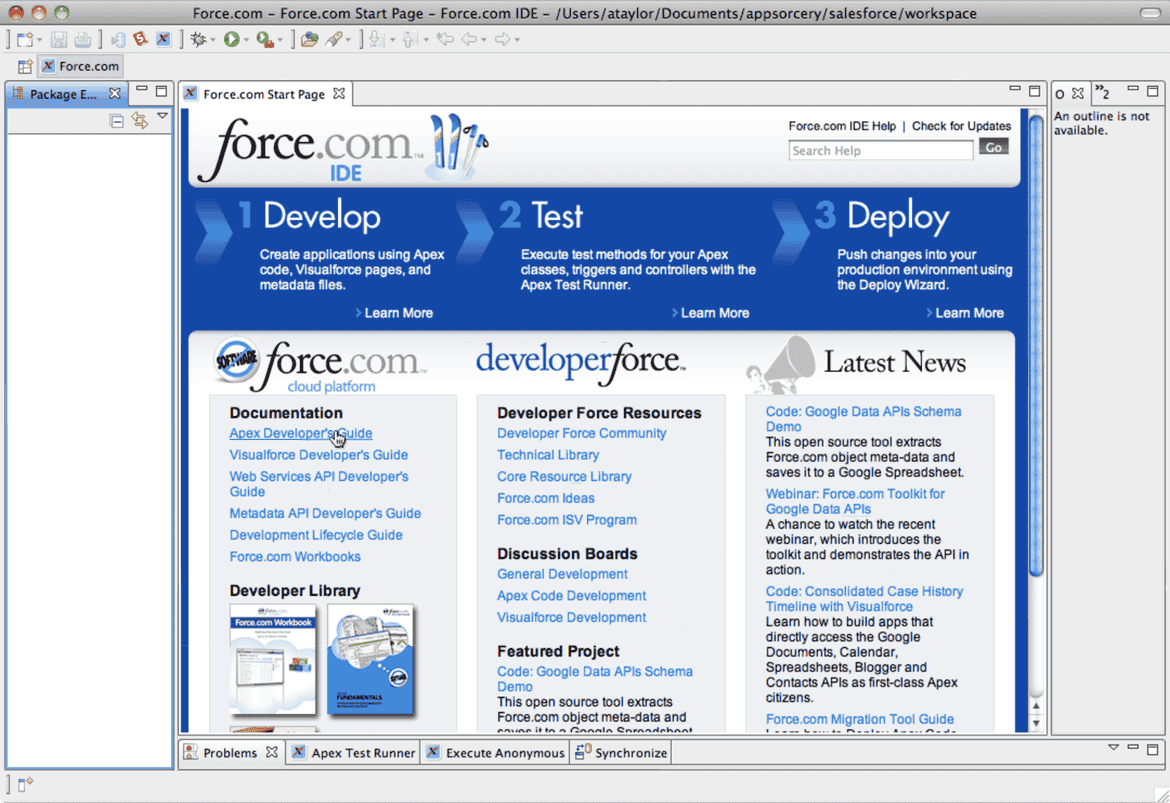1170x803 pixels.
Task: Open the Force.com Workbook cover thumbnail
Action: coord(273,660)
